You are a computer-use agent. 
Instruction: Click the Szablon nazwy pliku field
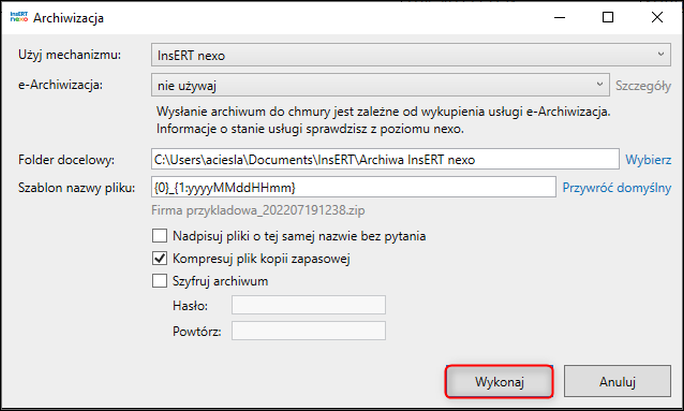coord(351,187)
